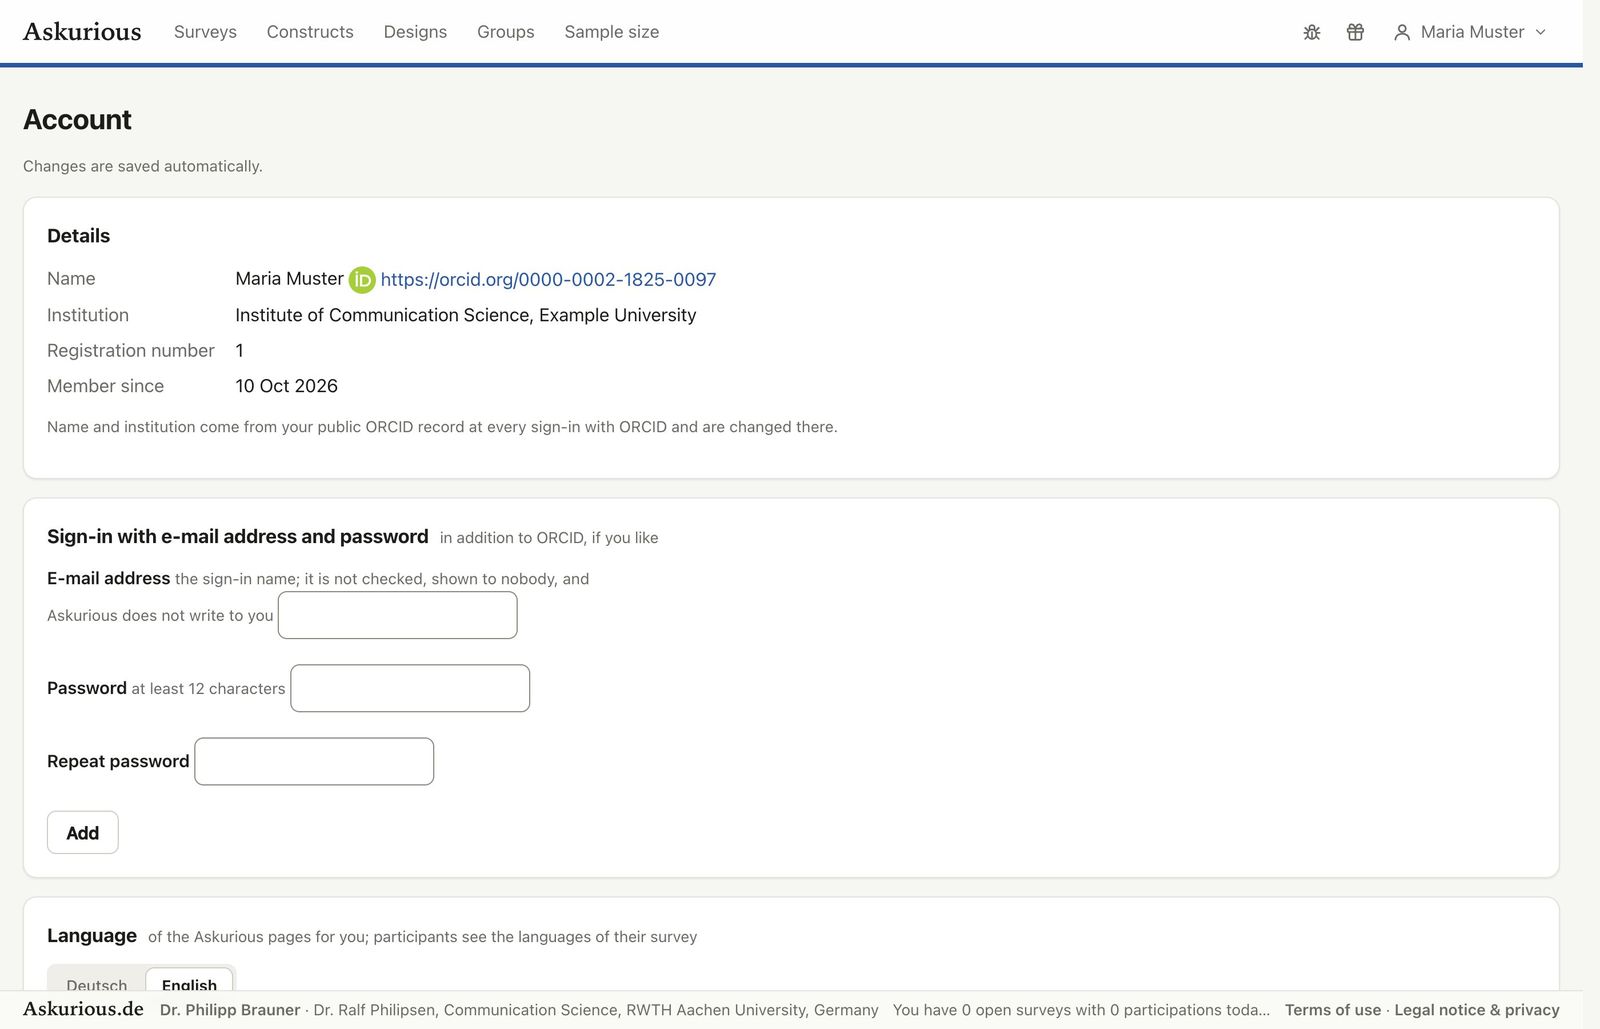Open the Sample size menu item
The height and width of the screenshot is (1029, 1600).
tap(612, 32)
